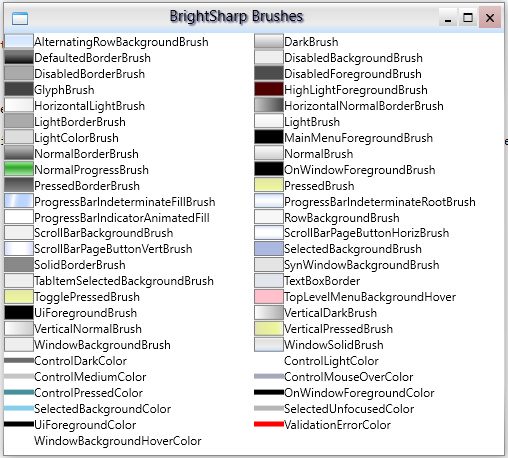Select ScrollBarPageButtonVertBrush label

point(113,249)
